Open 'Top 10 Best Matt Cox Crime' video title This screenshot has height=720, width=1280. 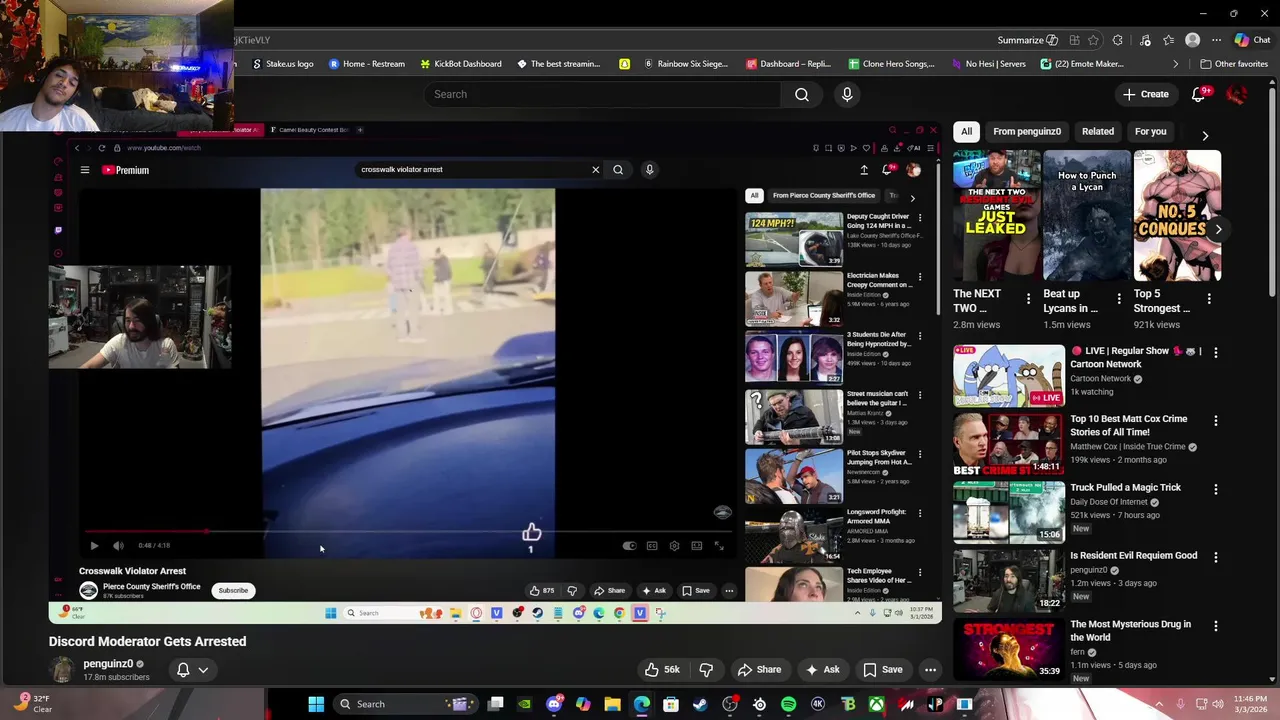1129,425
